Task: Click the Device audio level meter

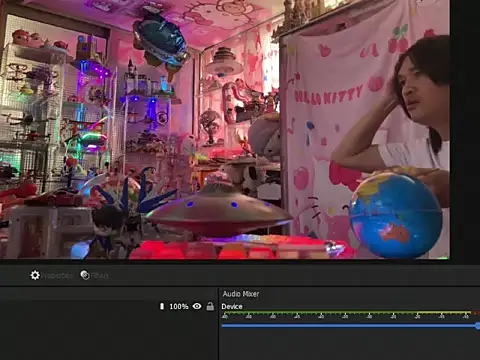Action: click(351, 313)
